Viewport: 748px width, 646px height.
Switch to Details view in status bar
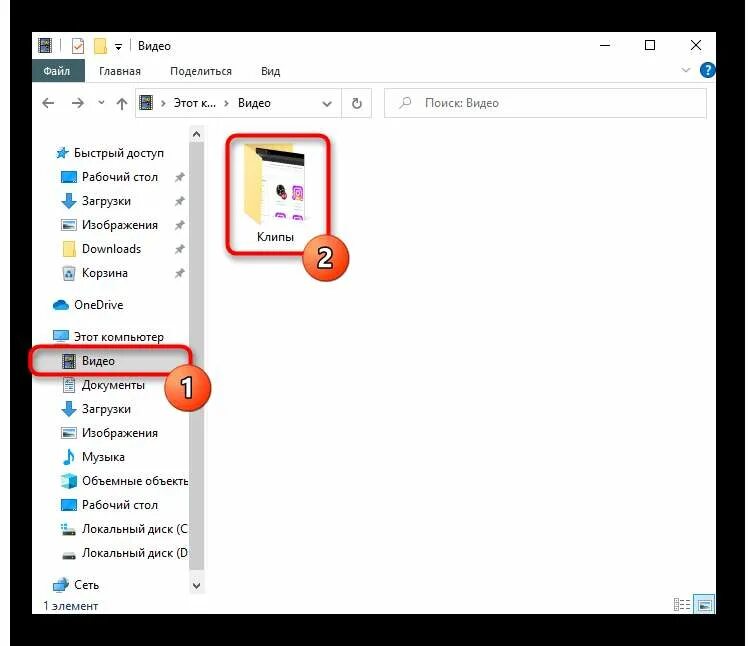click(x=682, y=605)
